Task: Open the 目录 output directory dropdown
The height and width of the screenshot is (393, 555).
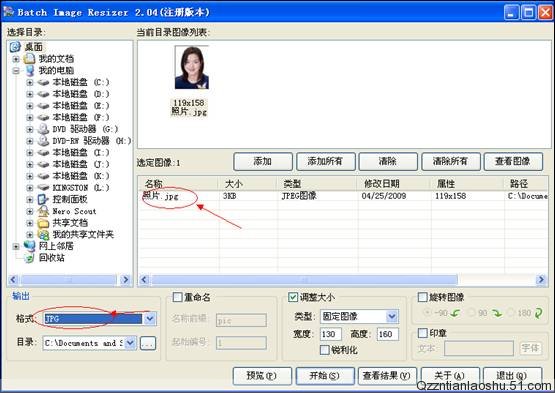Action: click(x=130, y=343)
